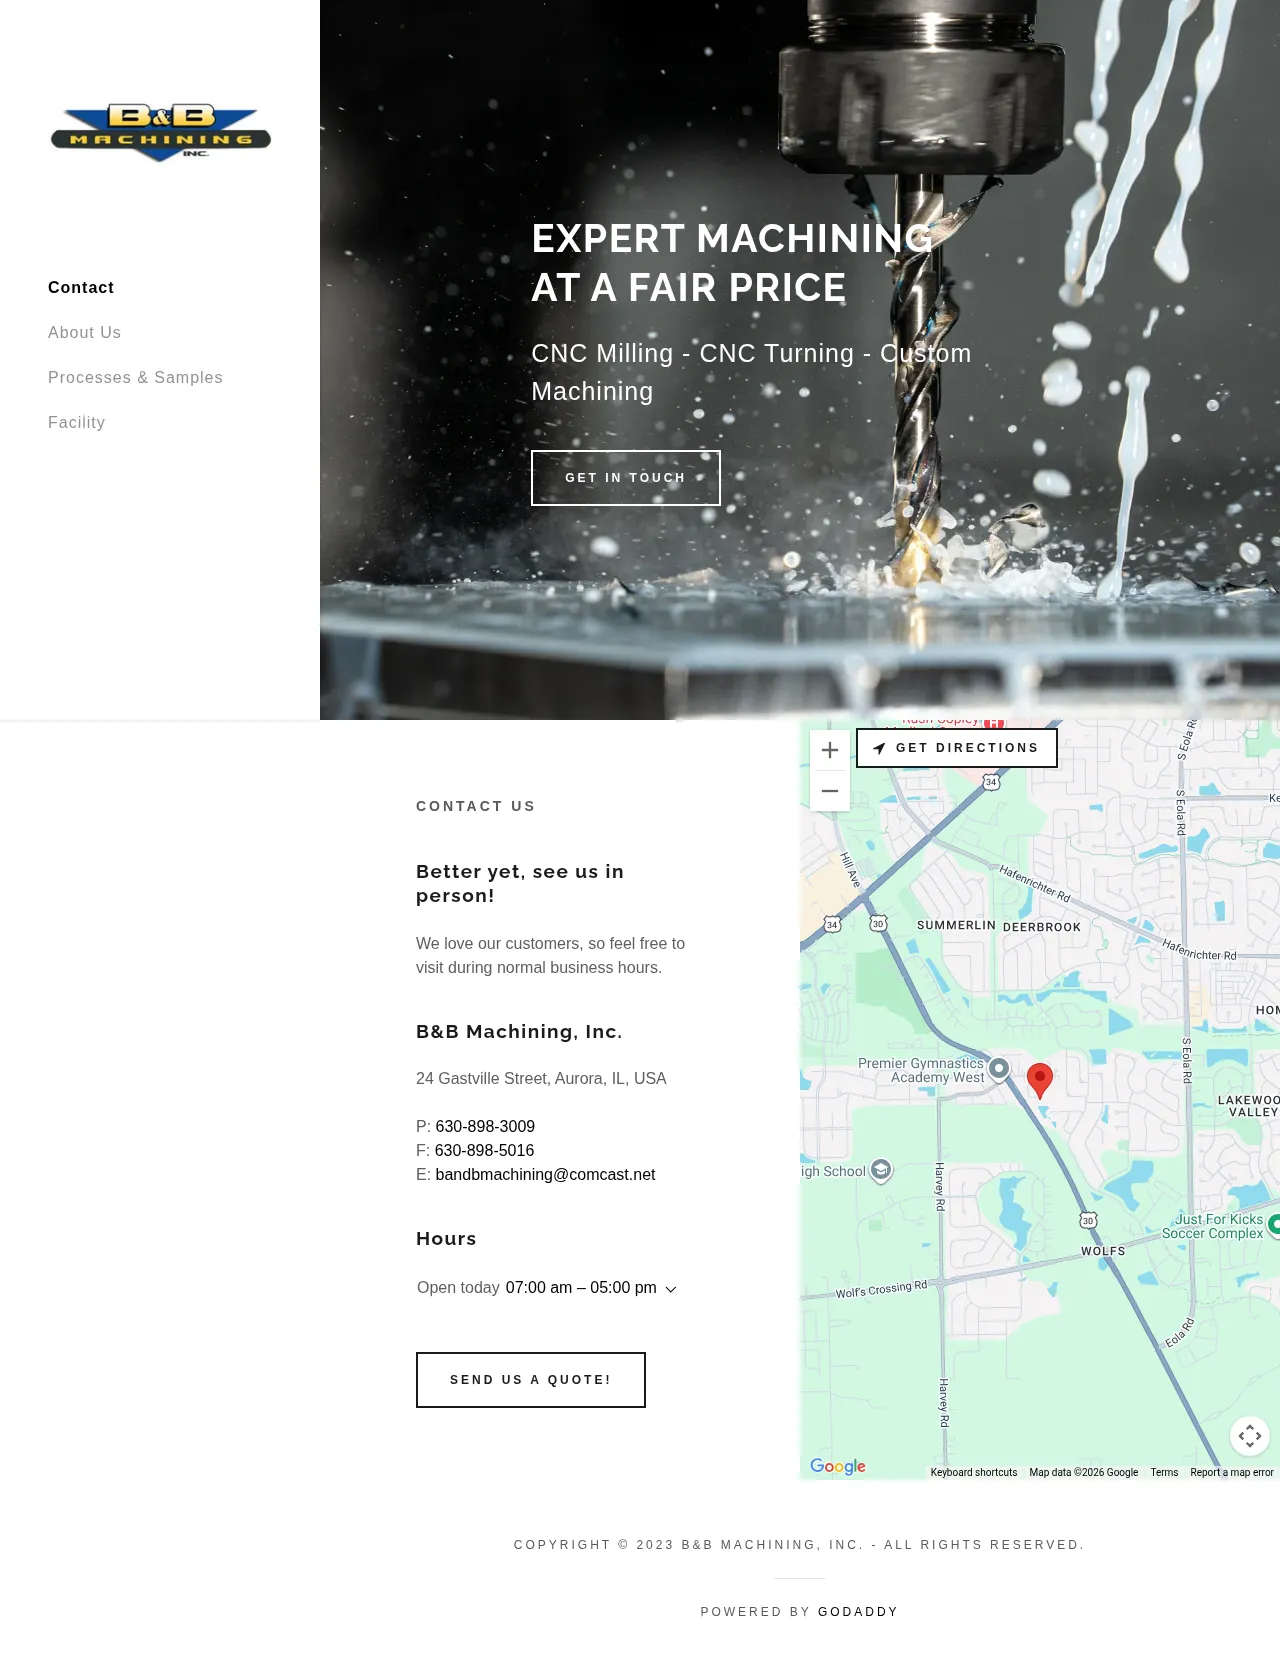
Task: Expand the business hours chevron
Action: [x=671, y=1289]
